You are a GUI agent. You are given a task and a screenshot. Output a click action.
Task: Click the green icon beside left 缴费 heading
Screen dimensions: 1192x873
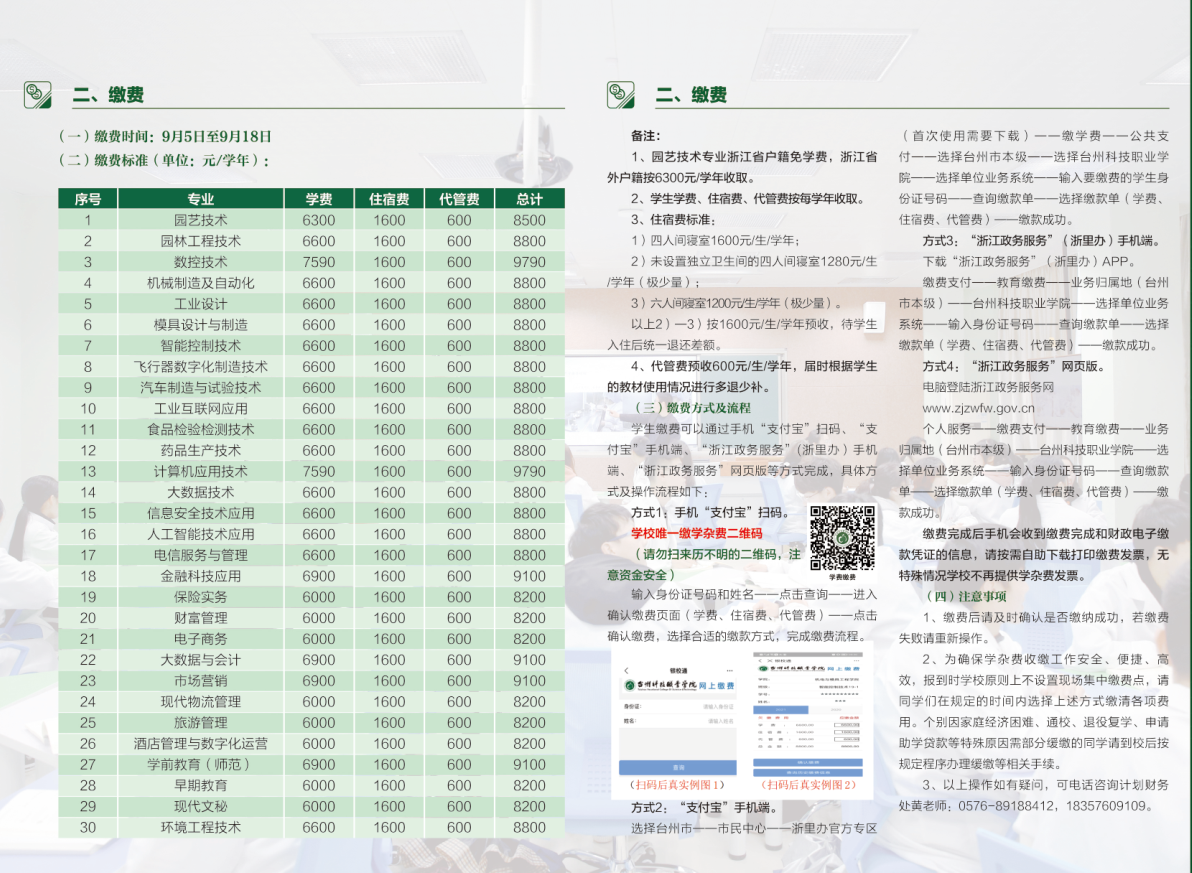(x=38, y=95)
